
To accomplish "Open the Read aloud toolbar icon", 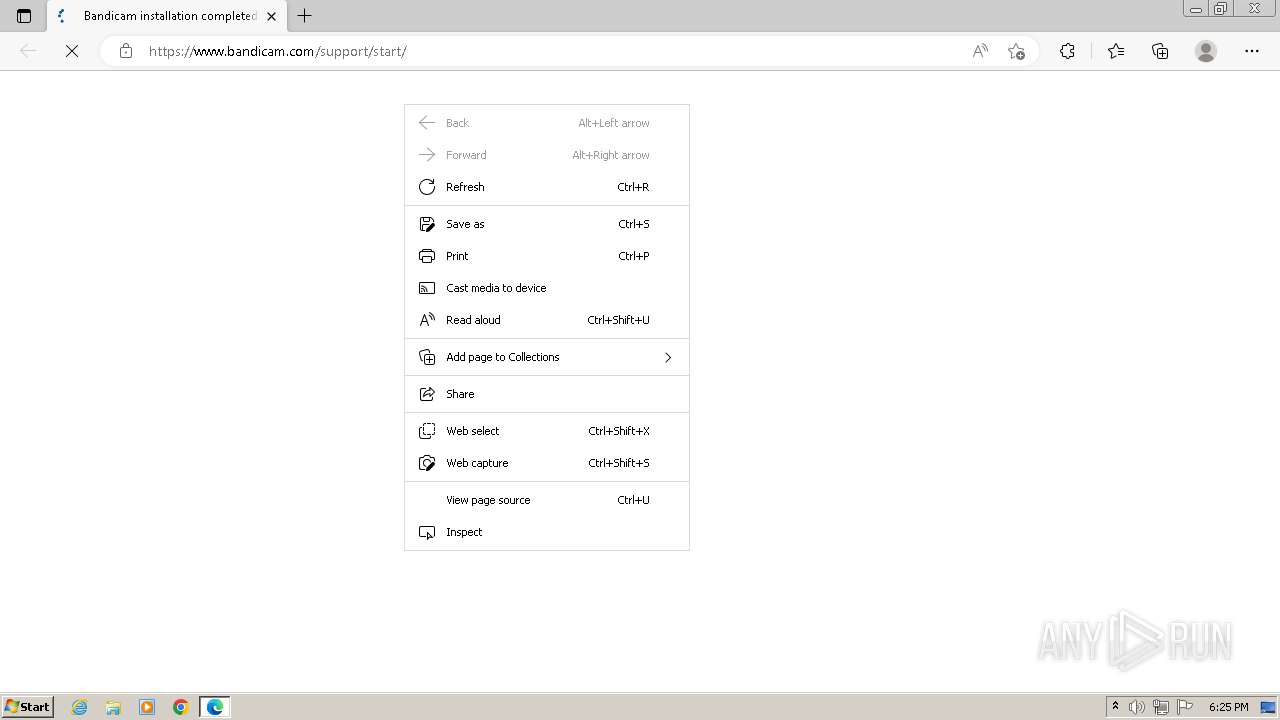I will point(980,51).
